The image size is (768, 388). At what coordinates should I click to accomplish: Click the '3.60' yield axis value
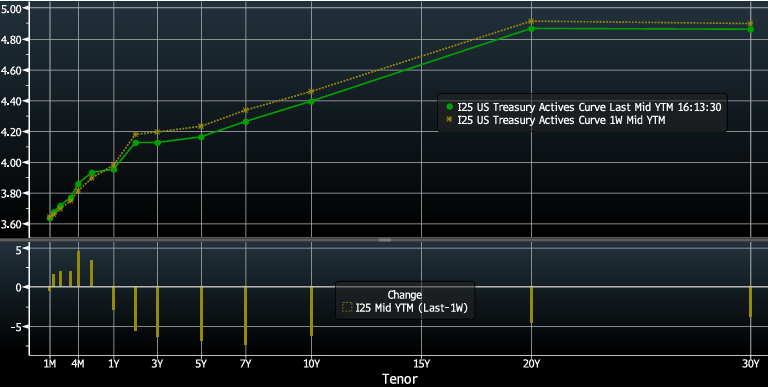click(10, 224)
